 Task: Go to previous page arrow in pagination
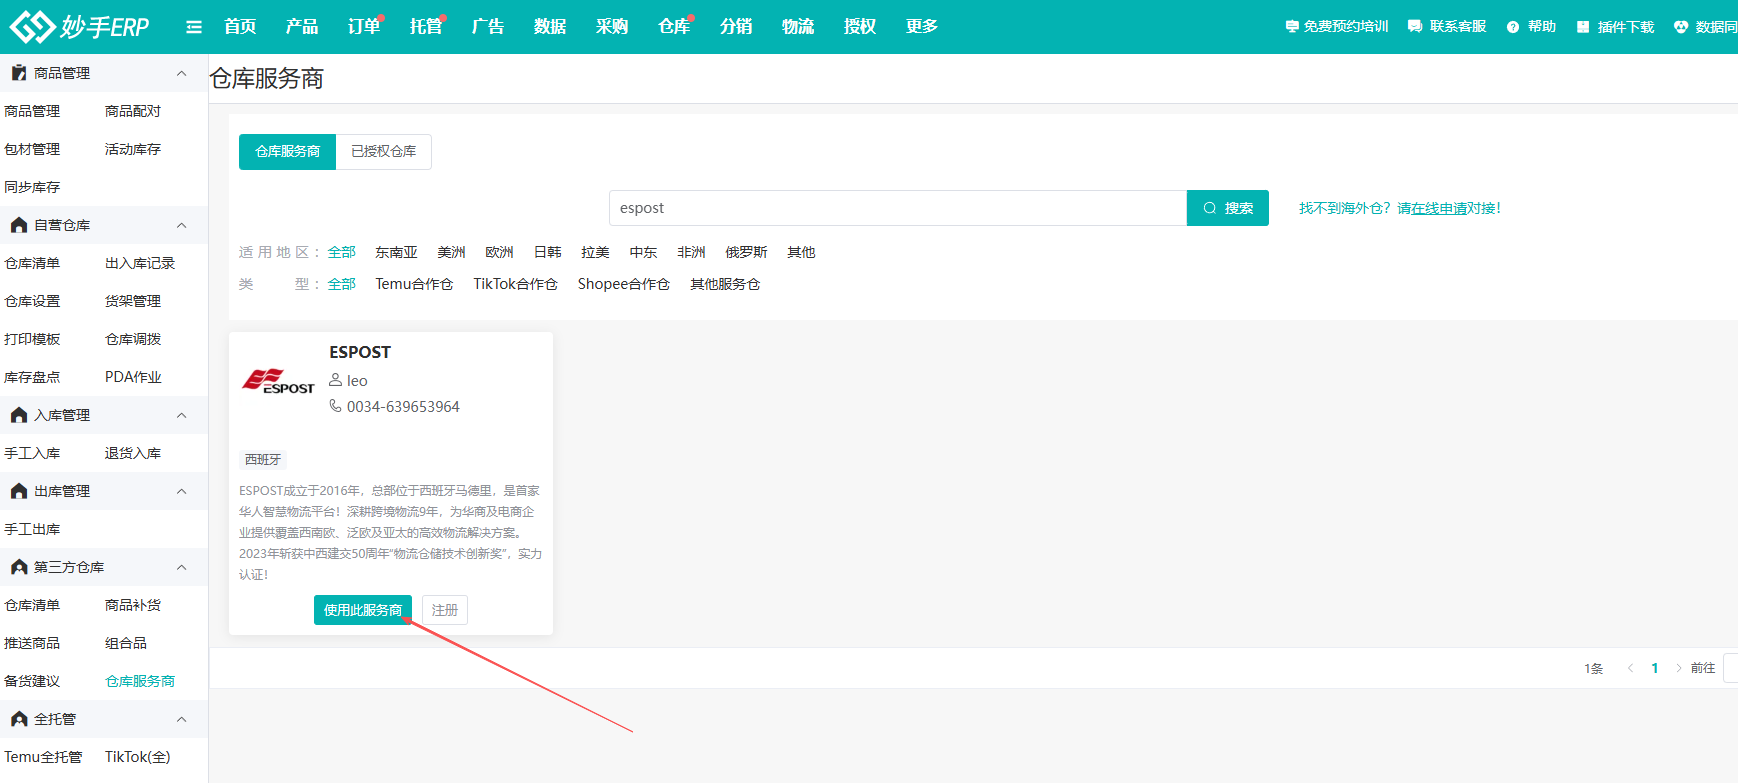(x=1630, y=668)
